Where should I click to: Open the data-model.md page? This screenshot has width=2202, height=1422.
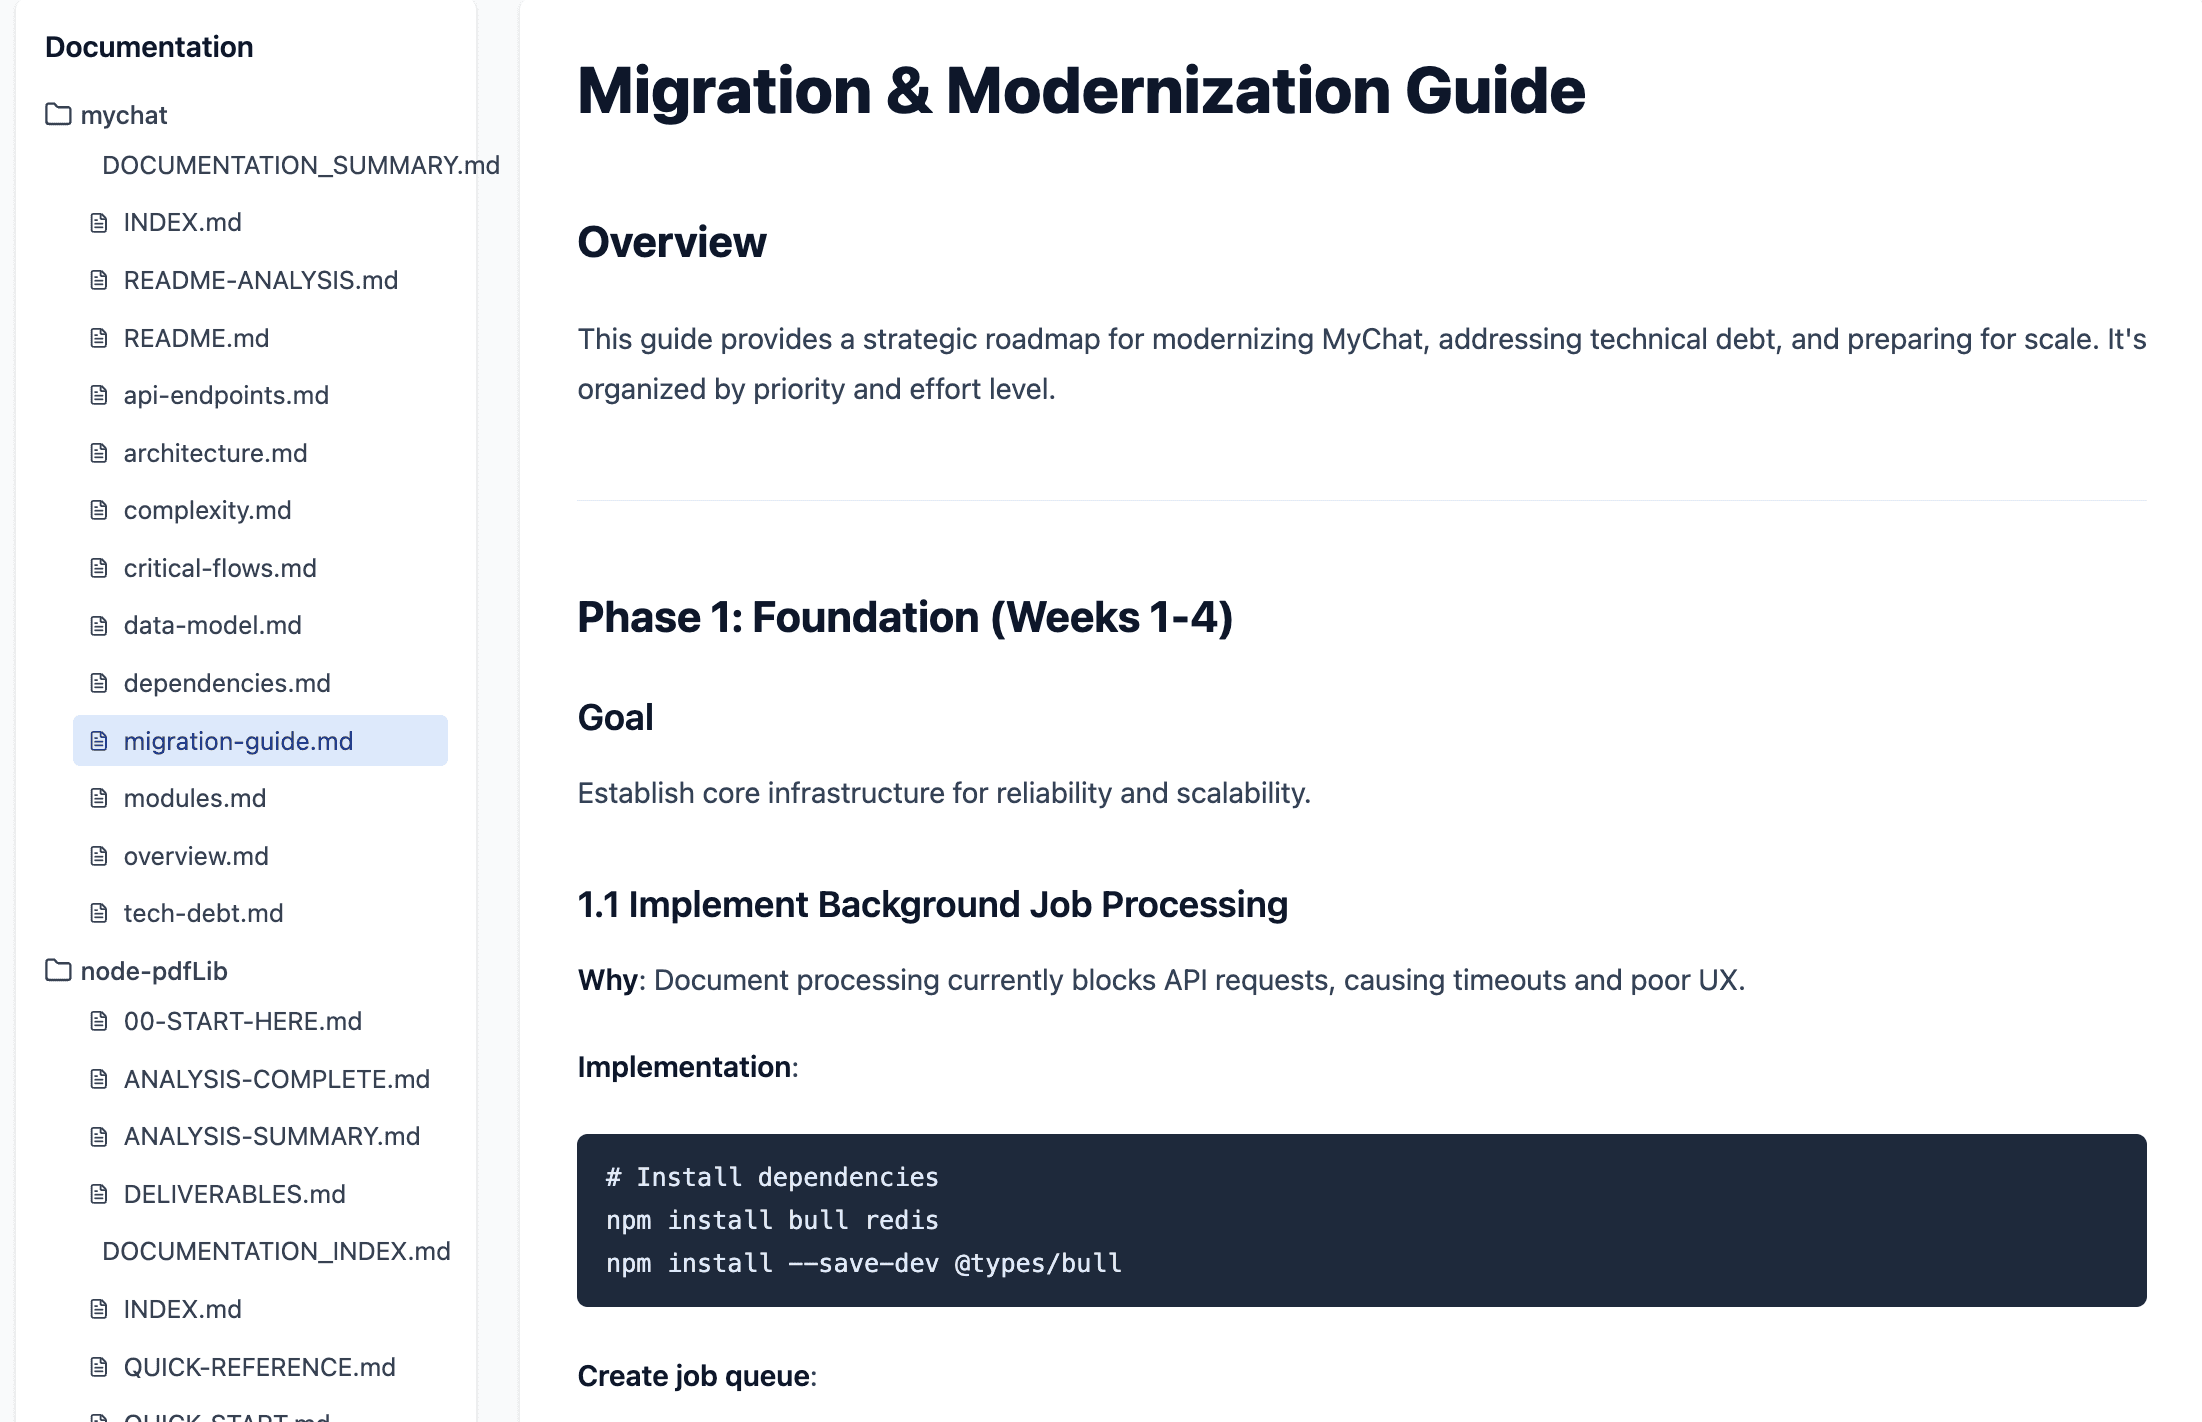coord(260,625)
